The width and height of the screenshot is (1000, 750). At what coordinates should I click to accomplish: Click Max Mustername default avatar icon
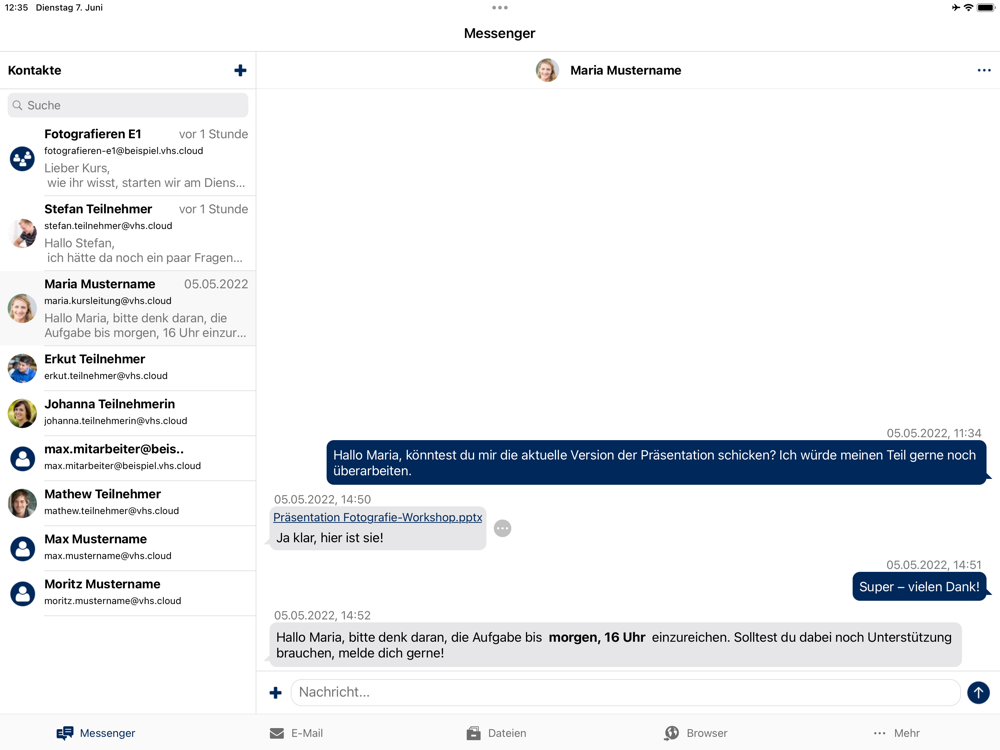pos(22,548)
